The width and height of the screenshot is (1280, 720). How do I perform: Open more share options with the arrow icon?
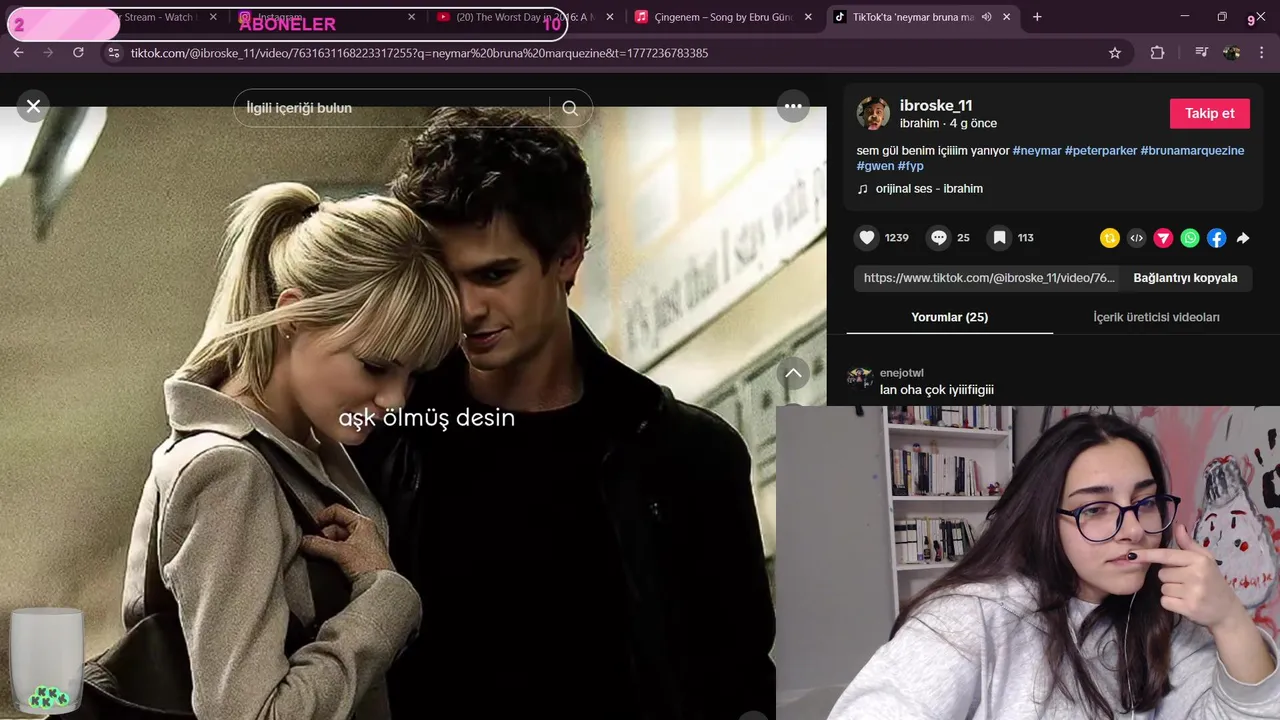pos(1243,238)
